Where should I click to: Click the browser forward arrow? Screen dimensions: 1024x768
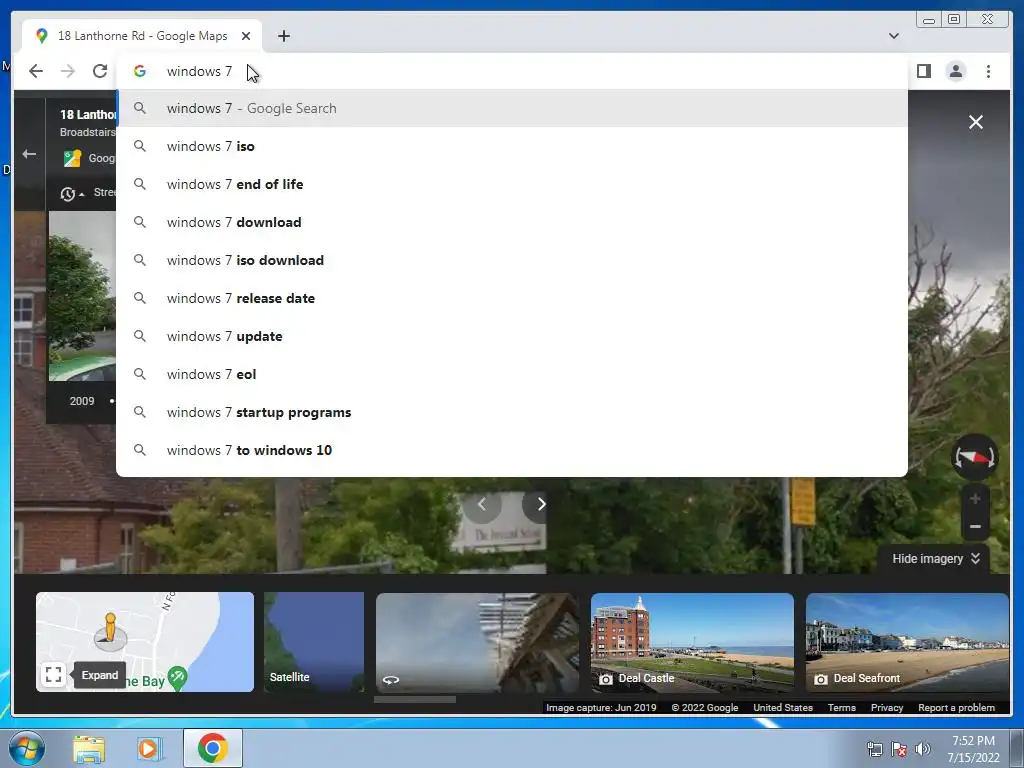tap(68, 71)
